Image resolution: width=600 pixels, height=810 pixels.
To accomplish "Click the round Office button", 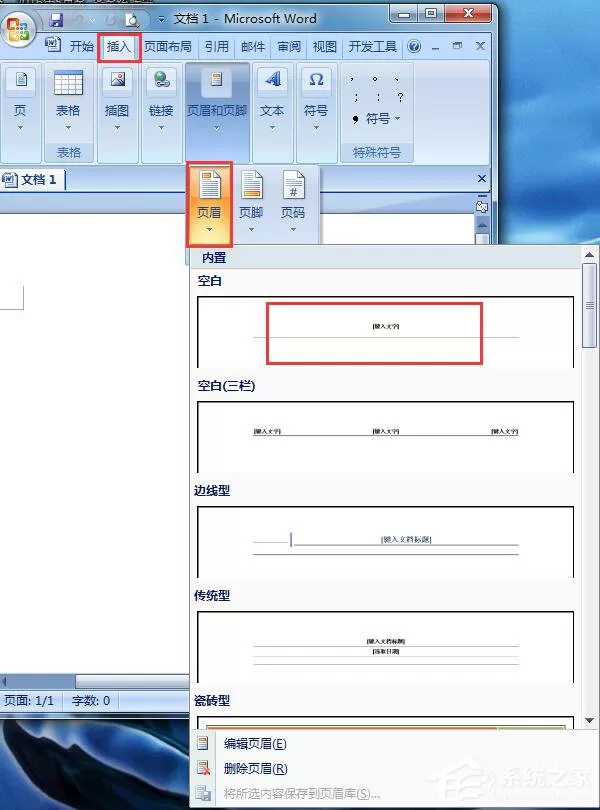I will coord(19,28).
